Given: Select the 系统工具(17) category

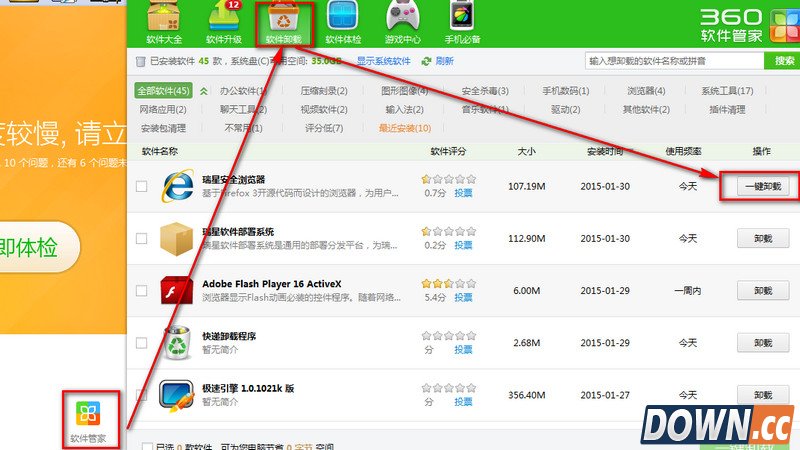Looking at the screenshot, I should point(727,91).
